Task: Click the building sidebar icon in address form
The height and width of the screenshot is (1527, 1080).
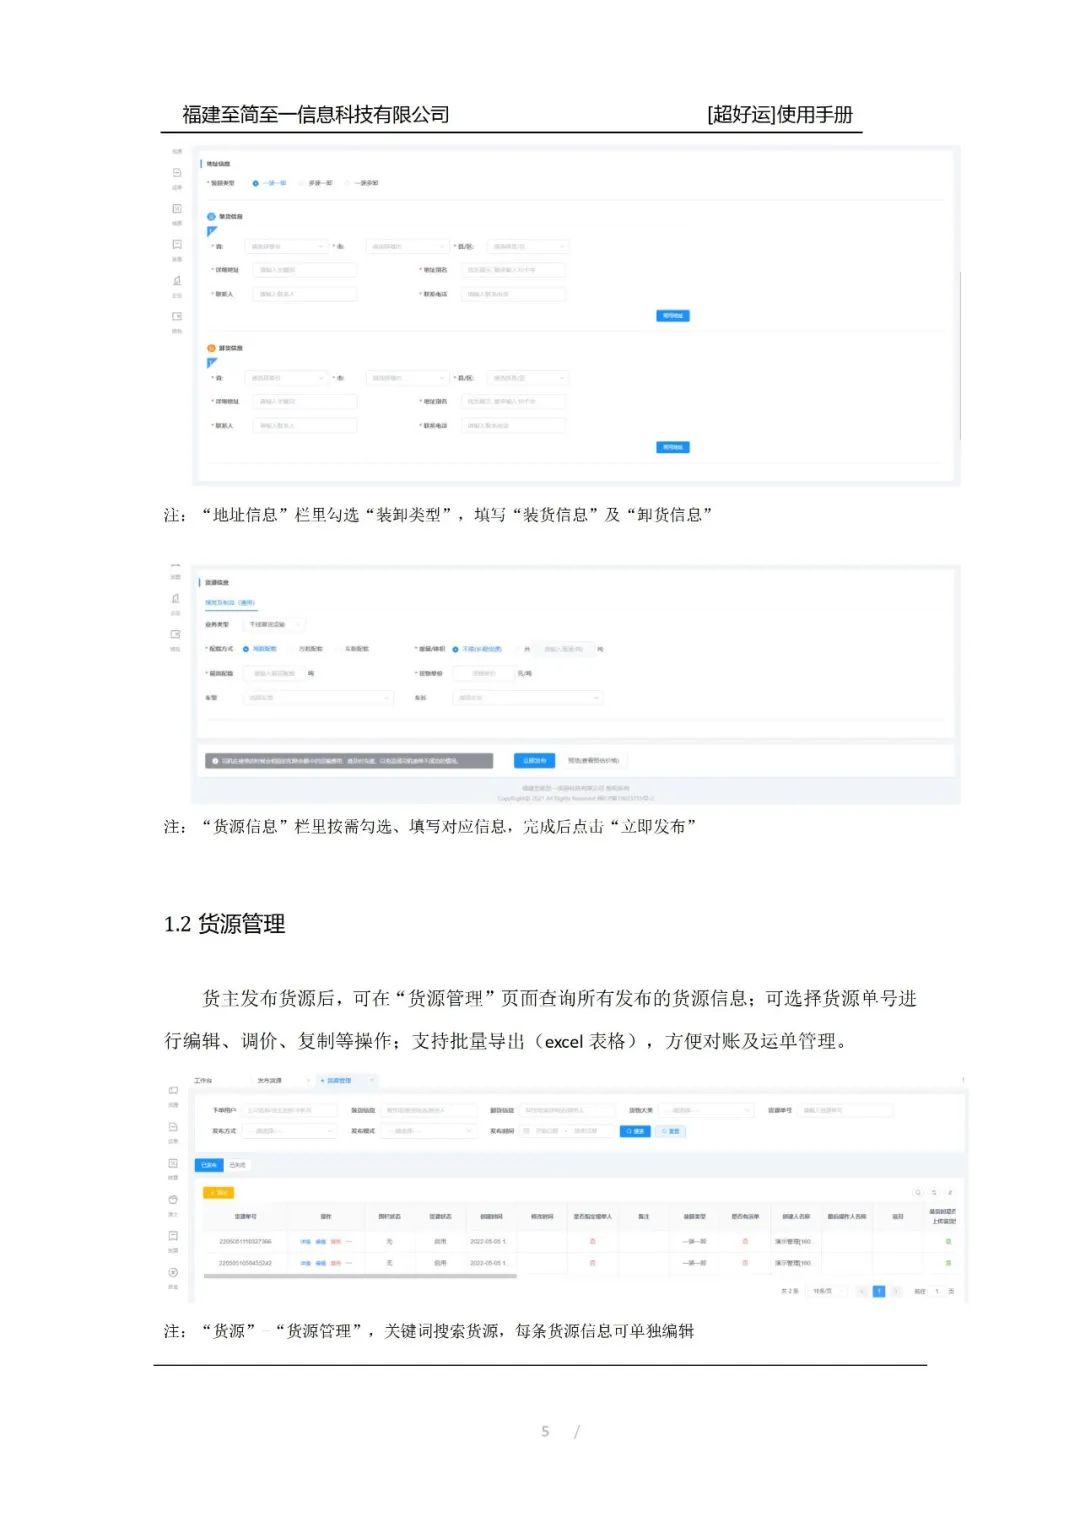Action: [x=177, y=281]
